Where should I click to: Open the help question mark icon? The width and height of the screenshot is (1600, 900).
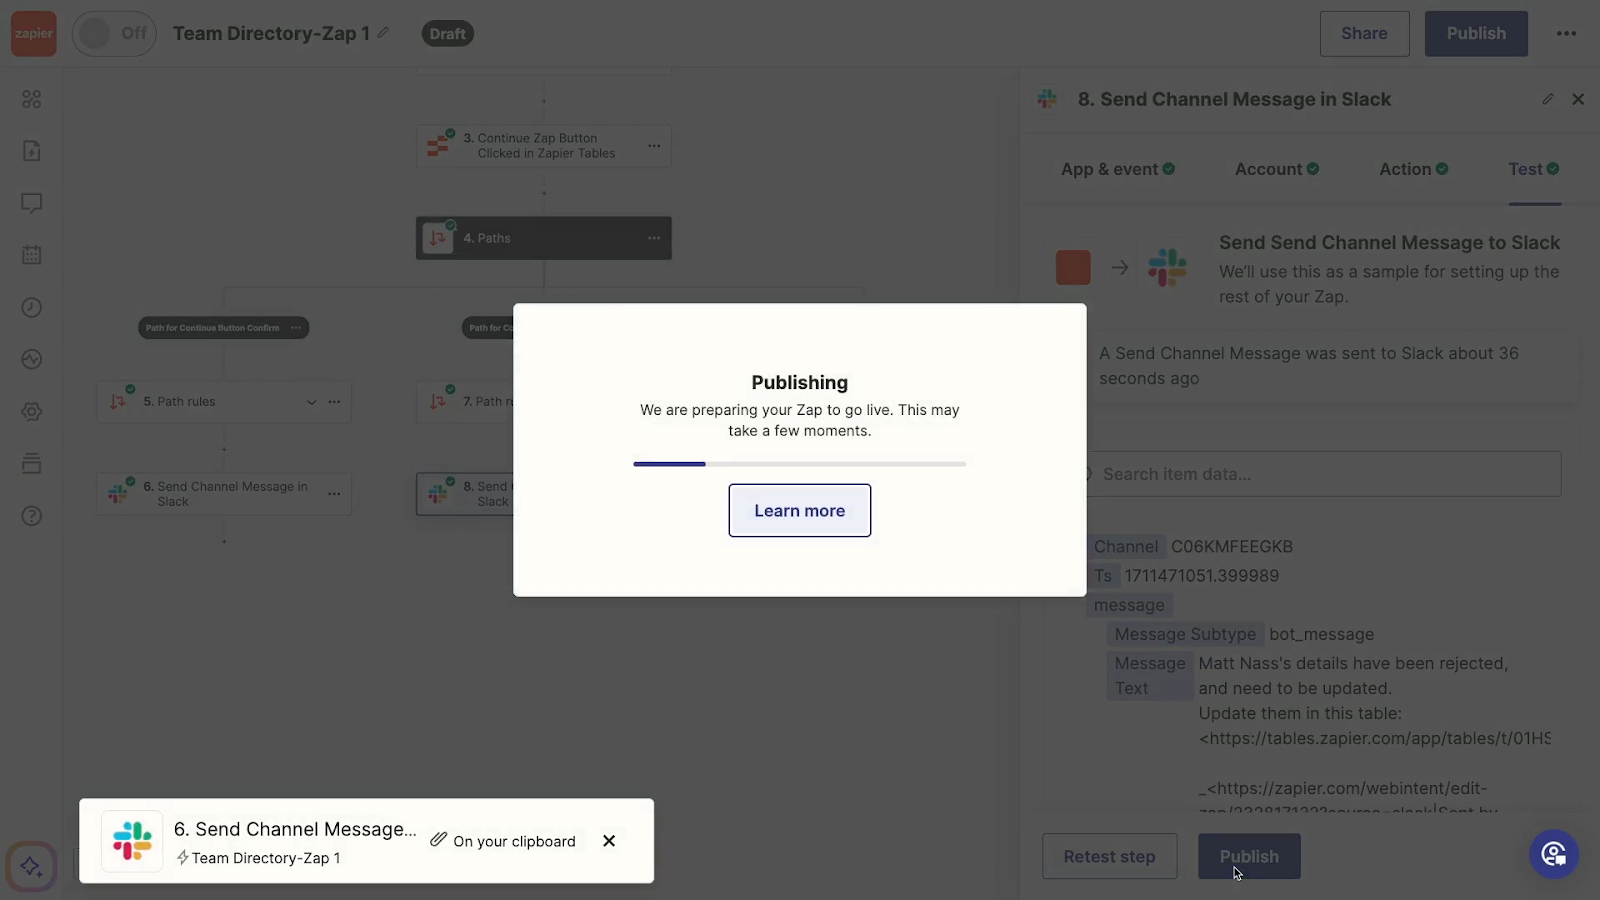pos(32,515)
